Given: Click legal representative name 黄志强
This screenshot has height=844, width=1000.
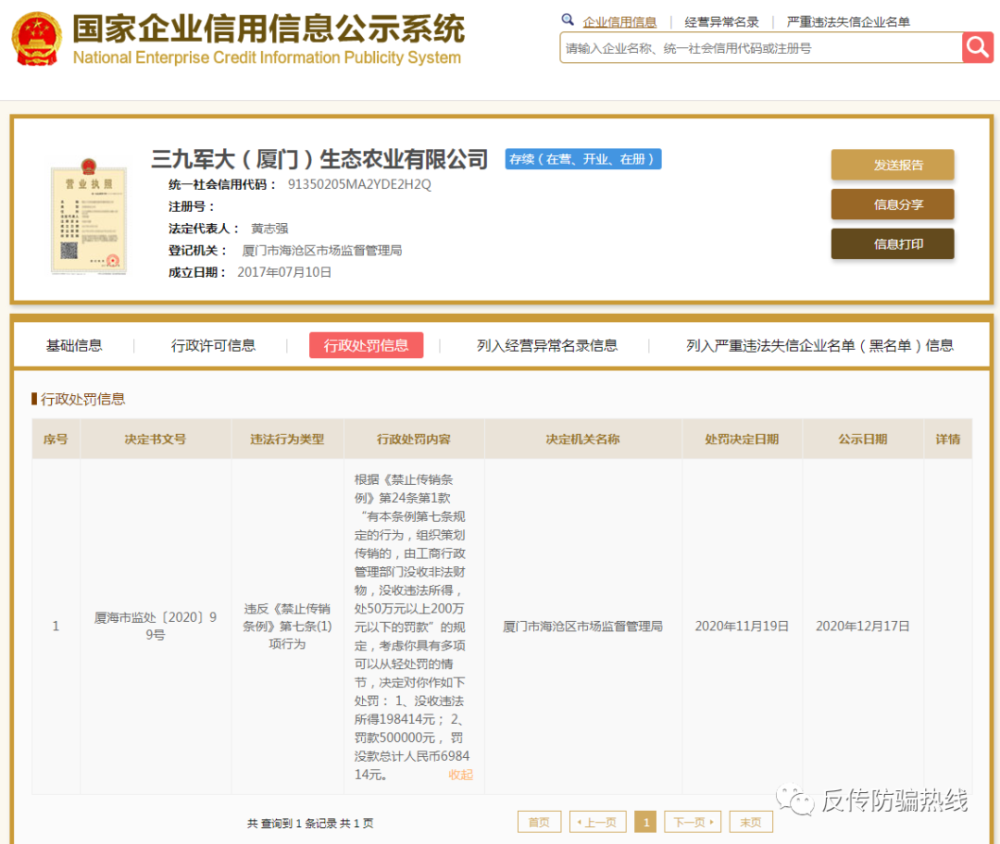Looking at the screenshot, I should [269, 228].
